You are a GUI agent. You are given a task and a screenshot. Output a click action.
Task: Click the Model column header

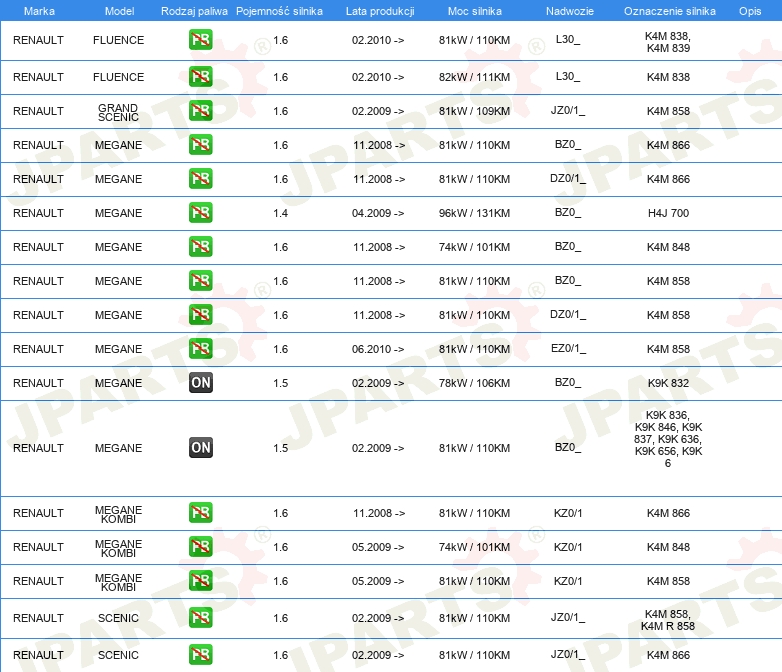[119, 11]
